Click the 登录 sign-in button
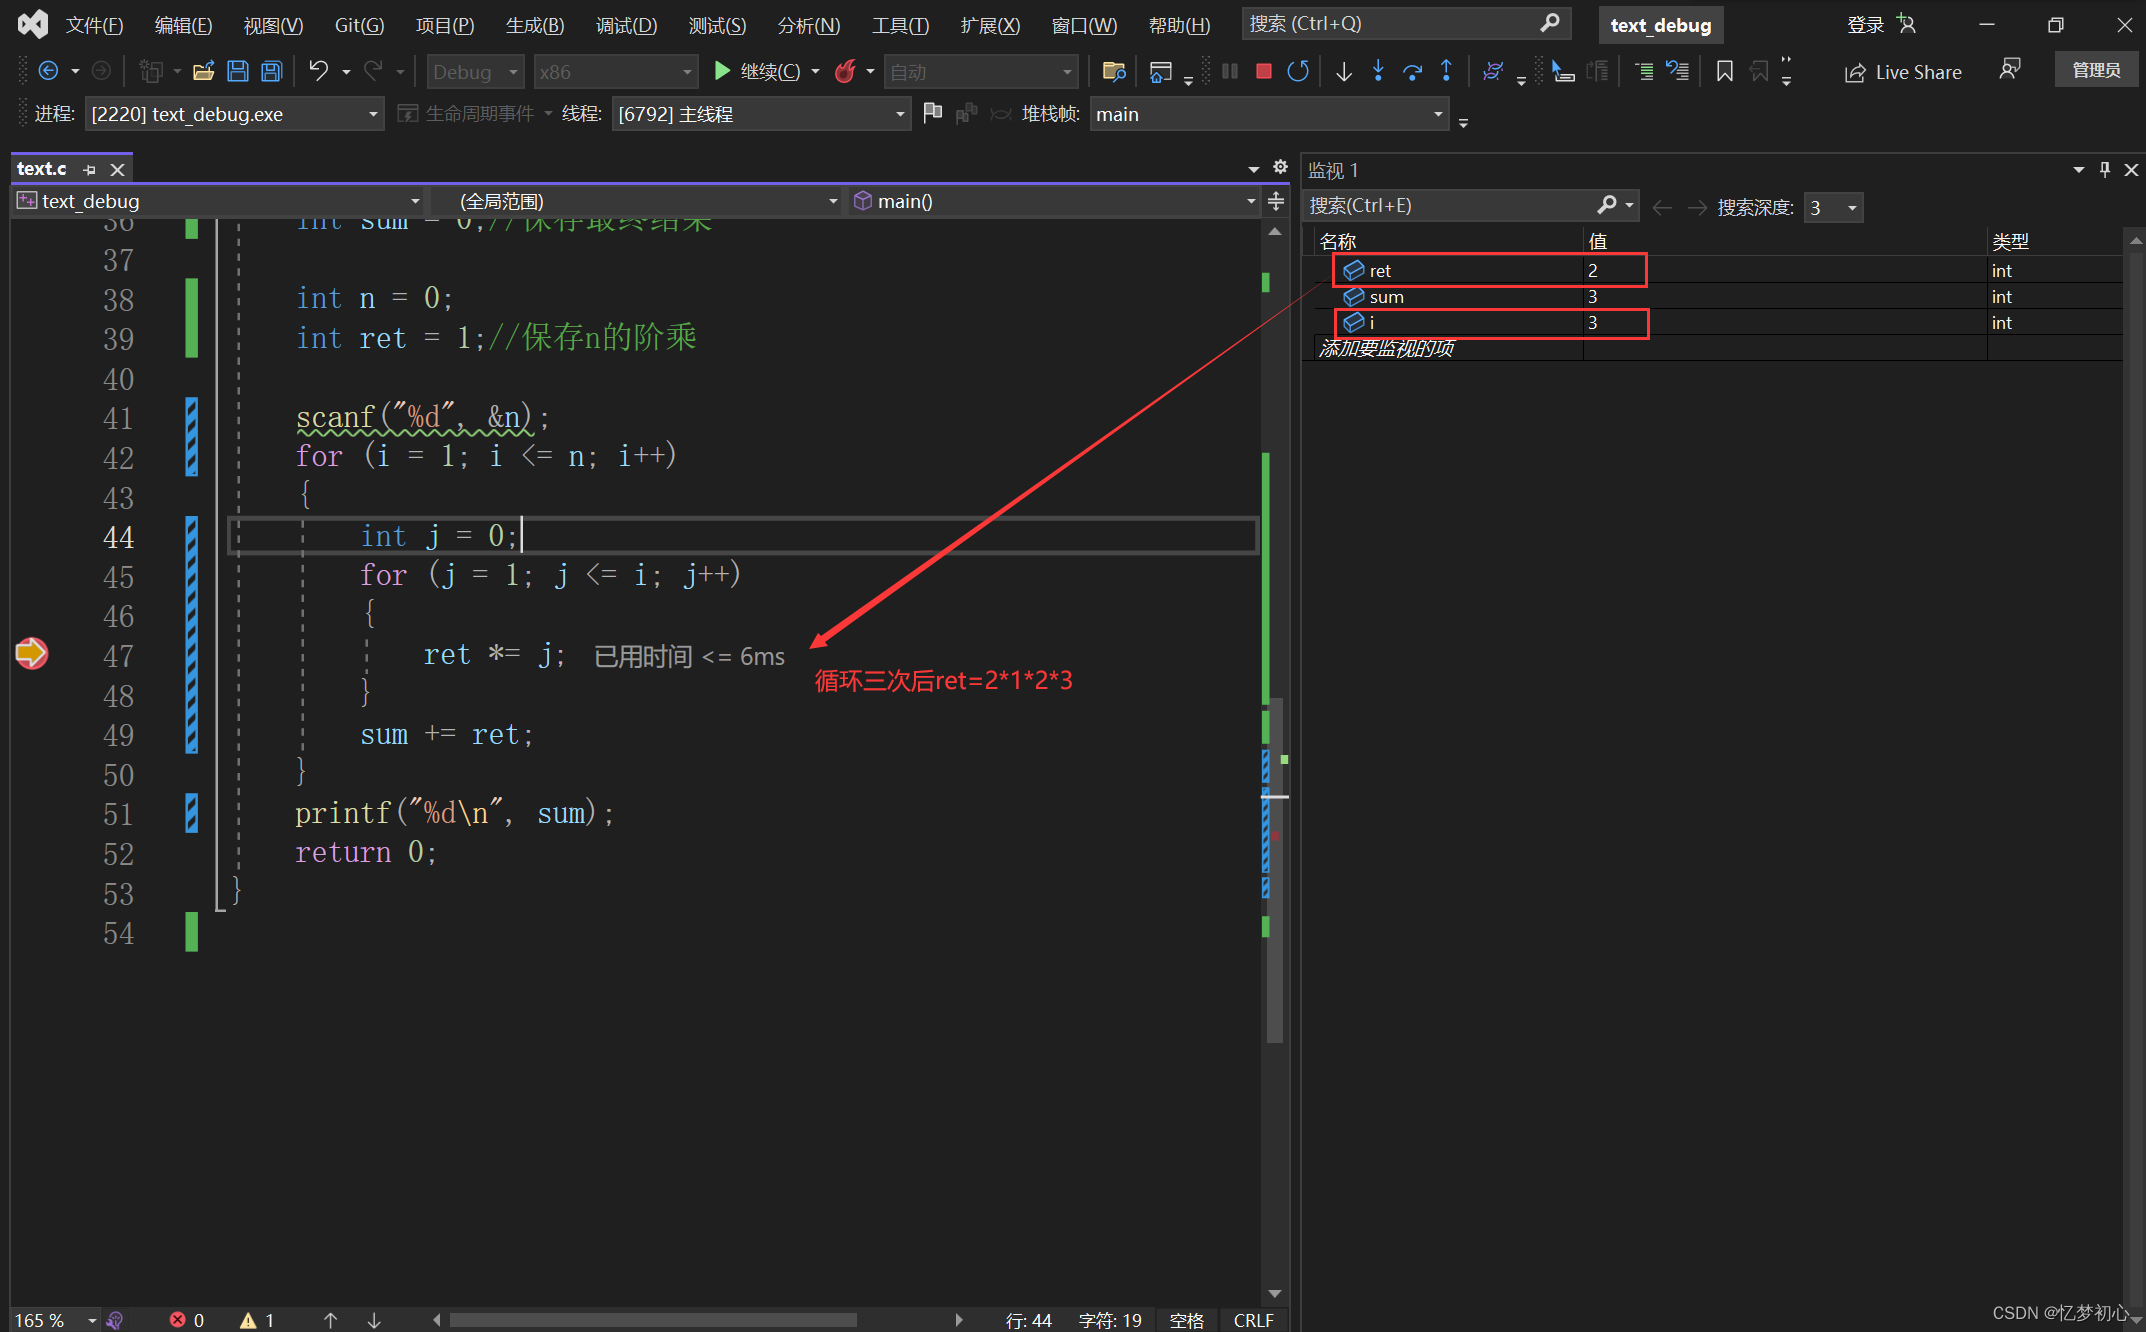Screen dimensions: 2146x1332 click(1880, 24)
